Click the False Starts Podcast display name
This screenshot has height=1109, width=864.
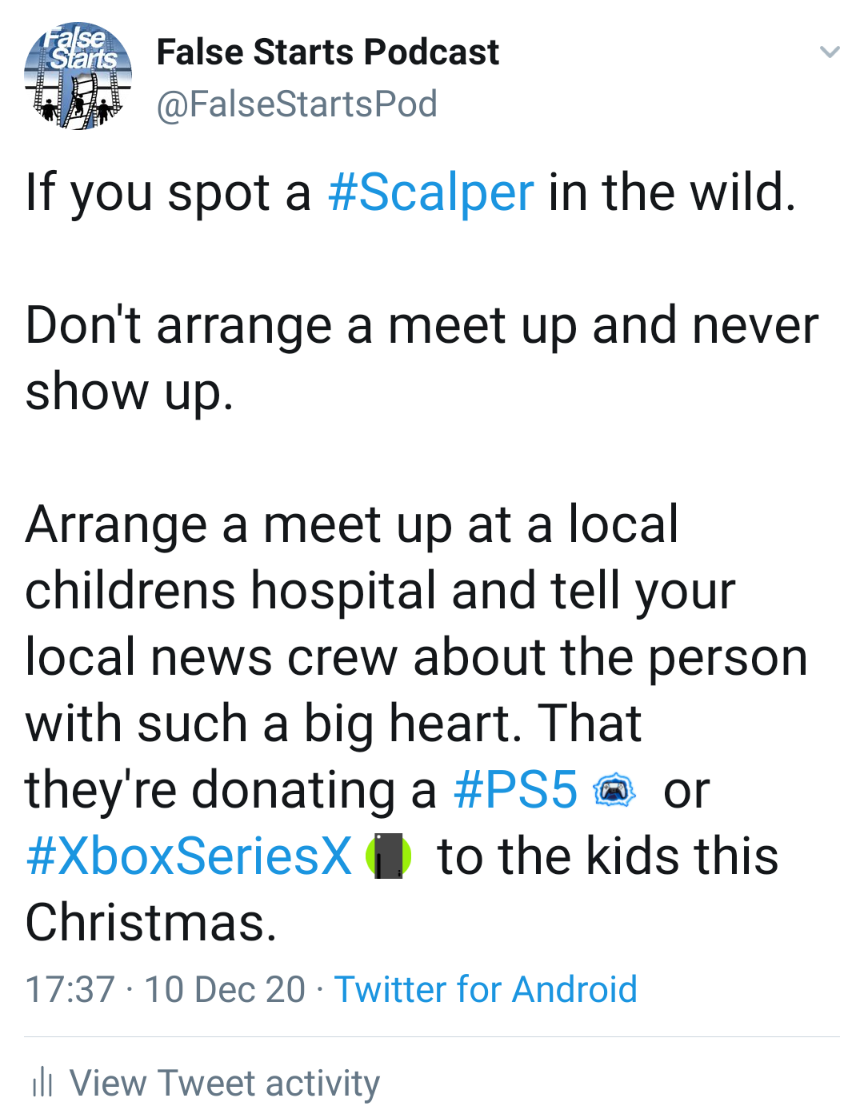coord(328,52)
